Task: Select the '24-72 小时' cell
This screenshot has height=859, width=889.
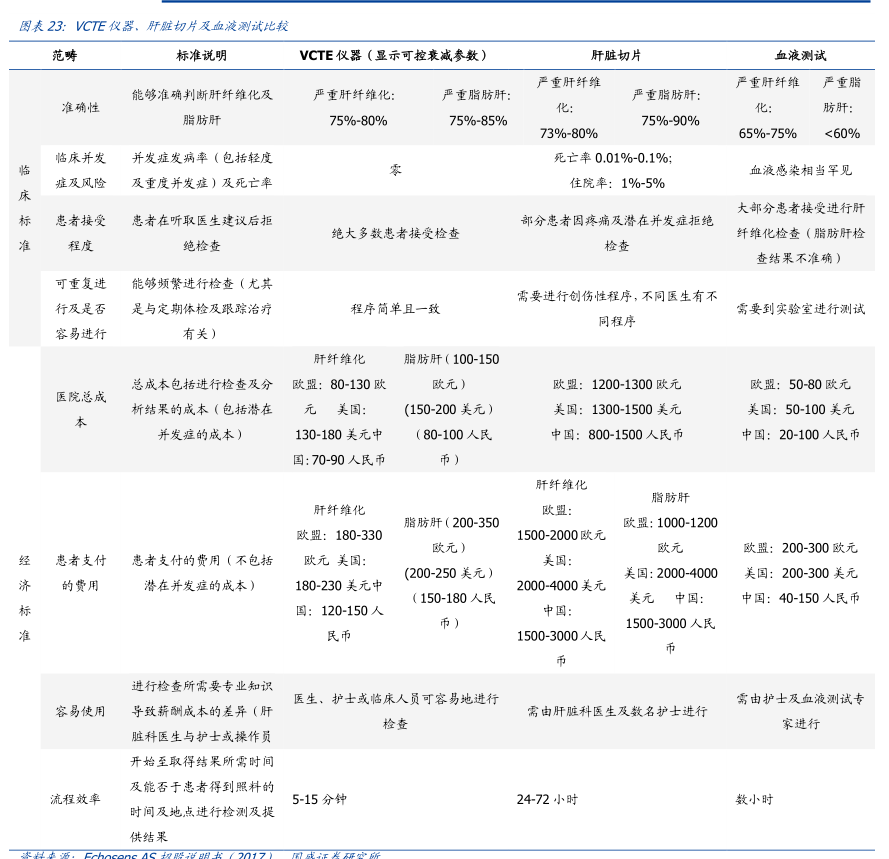Action: click(547, 799)
